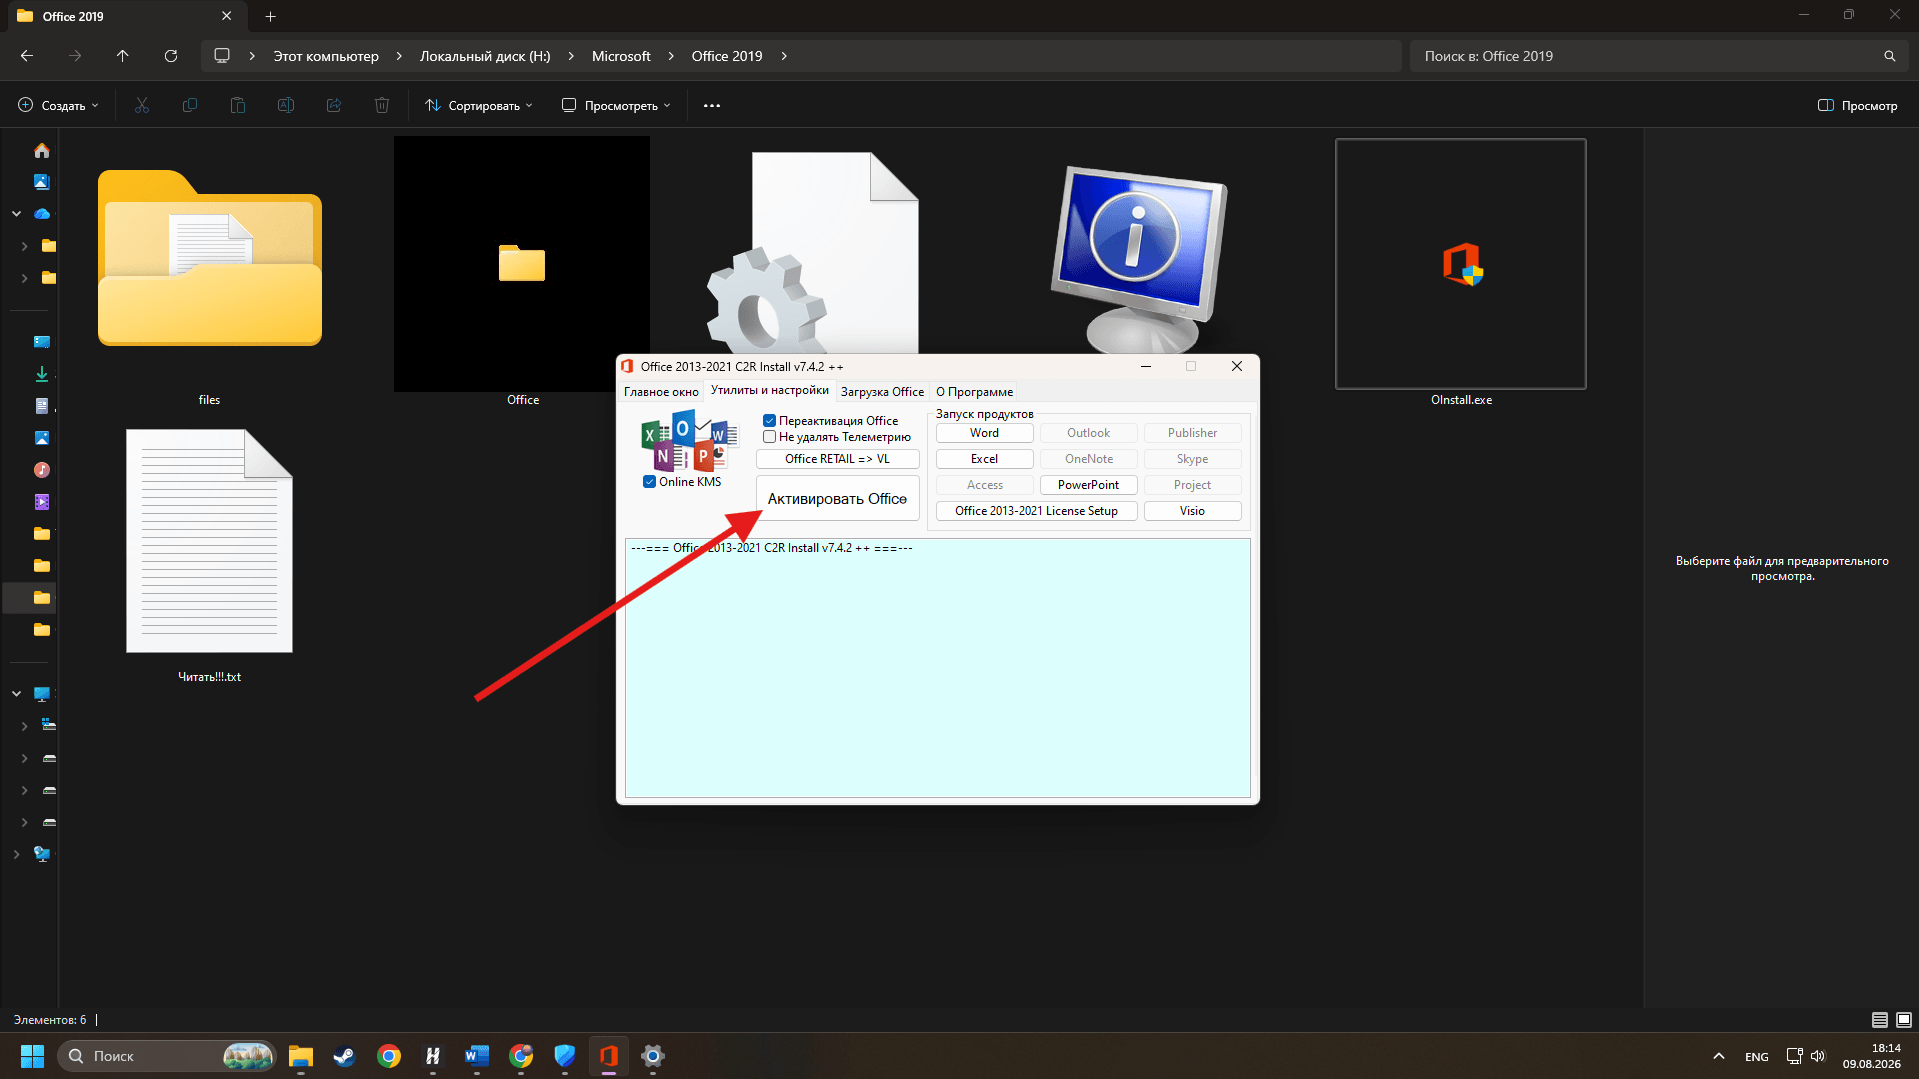Expand breadcrumb chevron after Этот компьютер
This screenshot has width=1919, height=1079.
coord(399,56)
